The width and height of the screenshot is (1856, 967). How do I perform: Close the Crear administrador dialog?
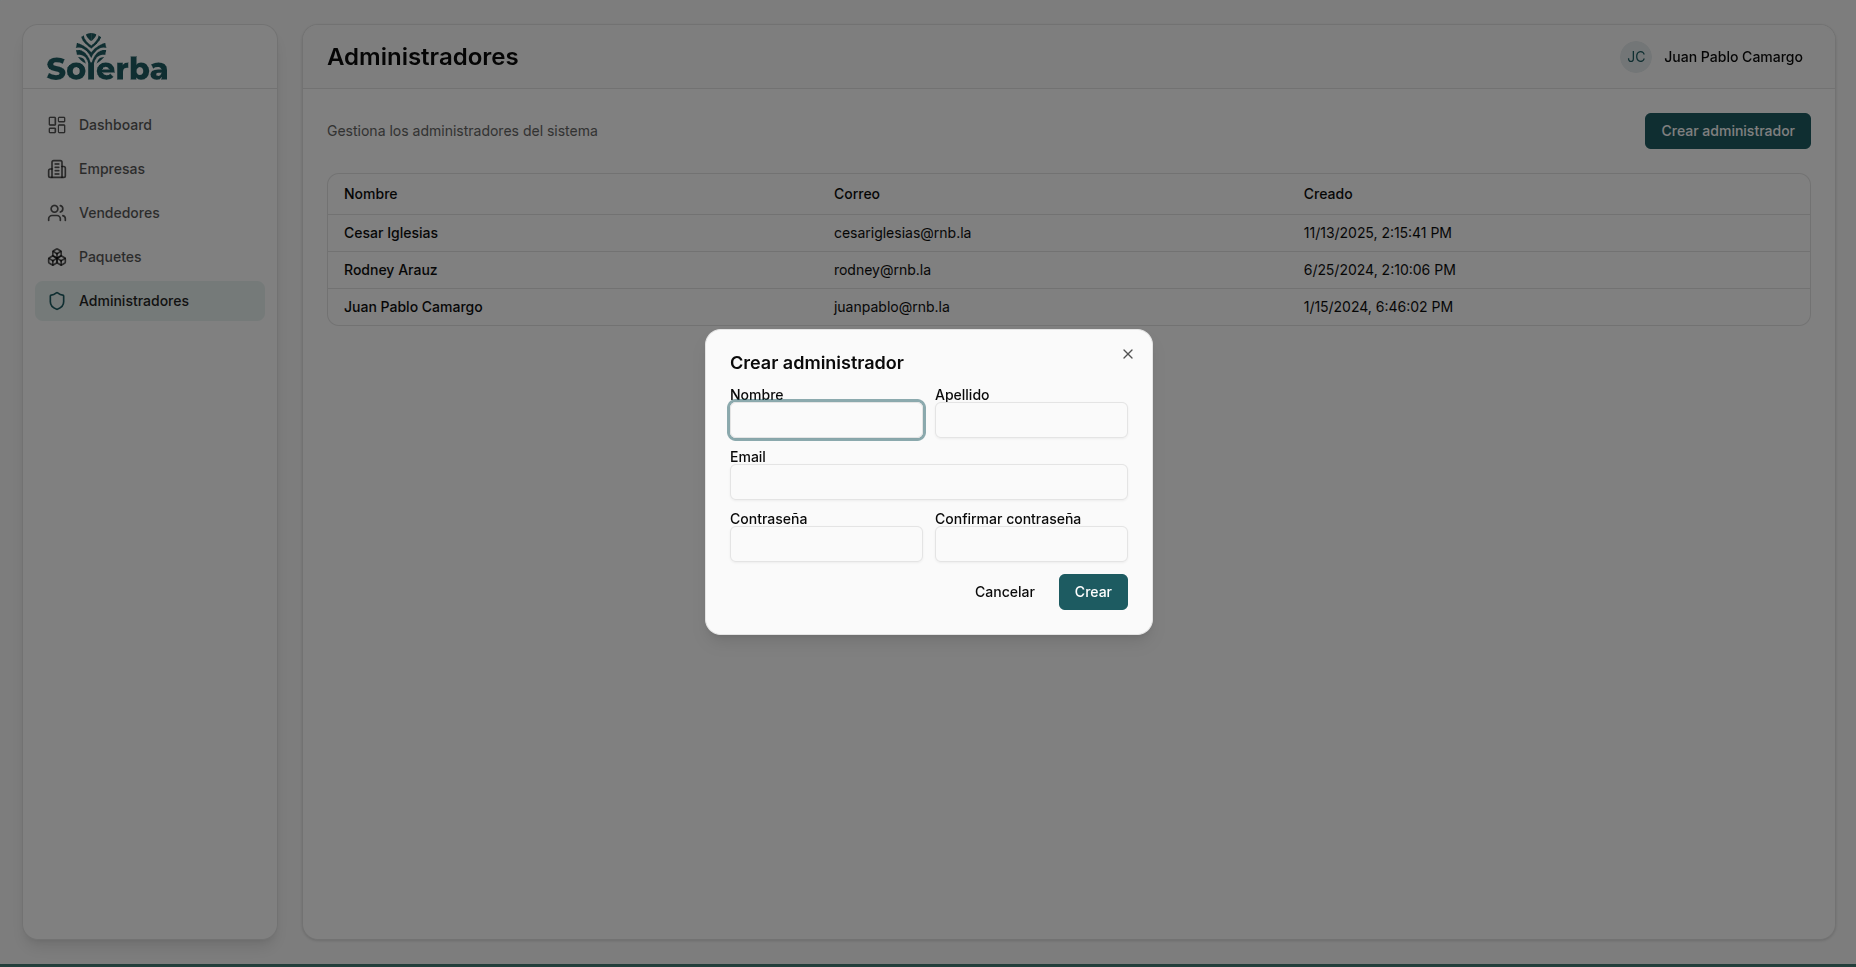pos(1127,354)
